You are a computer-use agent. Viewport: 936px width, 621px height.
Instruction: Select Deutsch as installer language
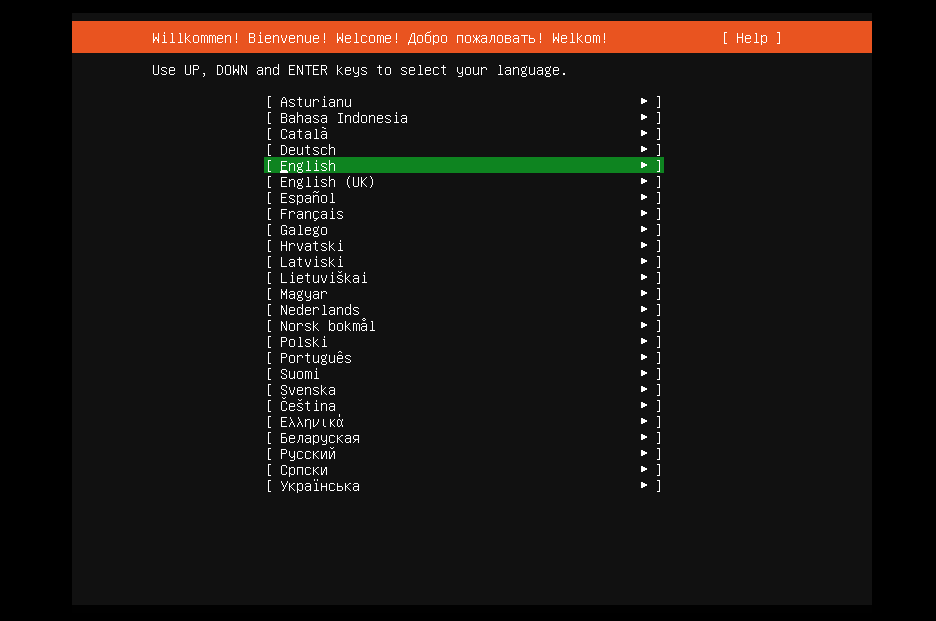pyautogui.click(x=308, y=150)
